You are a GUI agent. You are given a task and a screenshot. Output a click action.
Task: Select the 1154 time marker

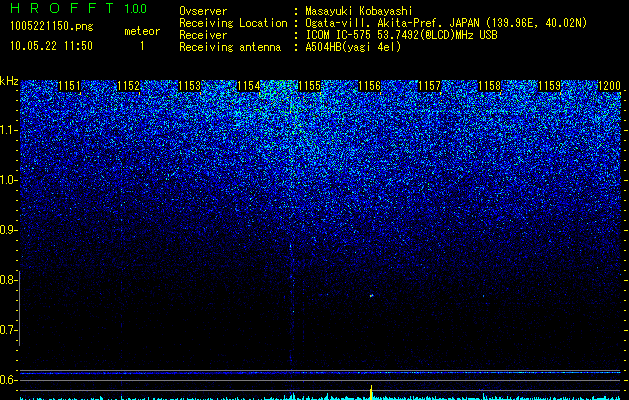coord(249,86)
